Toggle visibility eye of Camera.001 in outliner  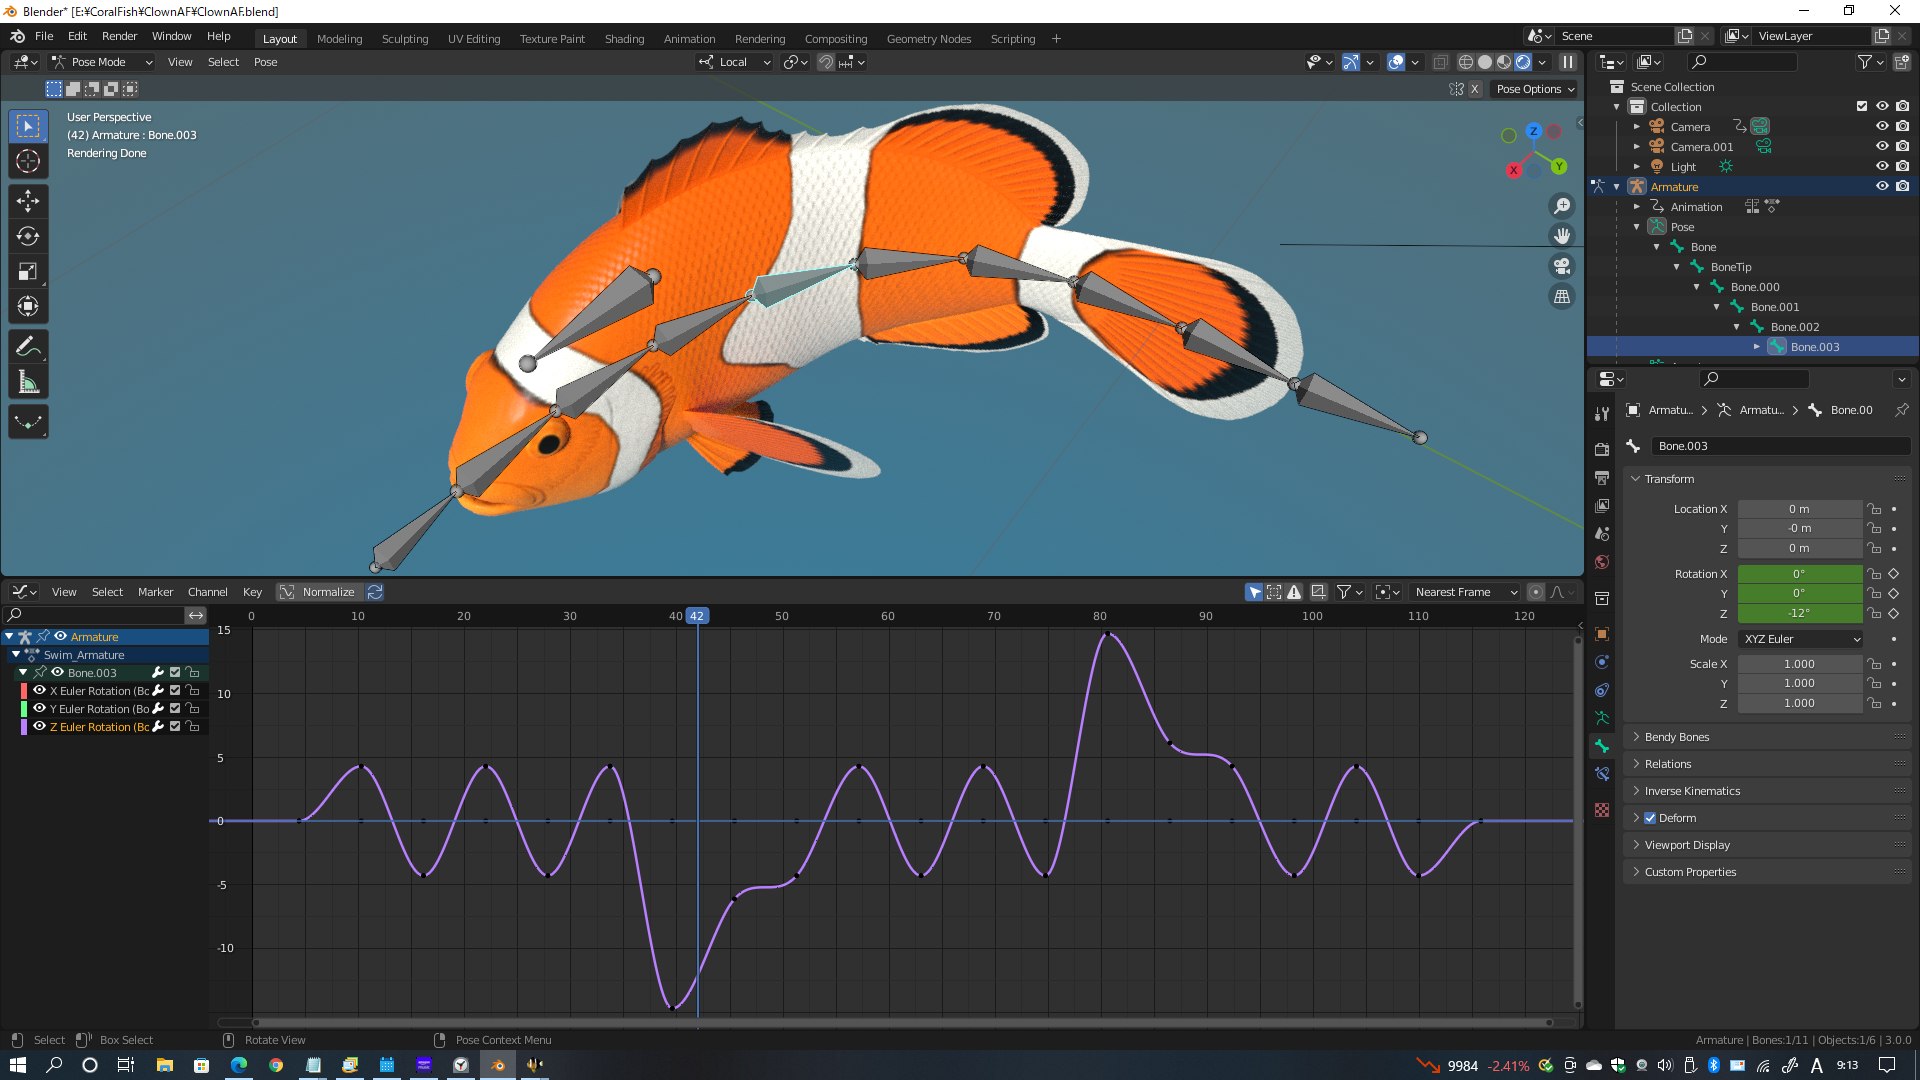1881,146
